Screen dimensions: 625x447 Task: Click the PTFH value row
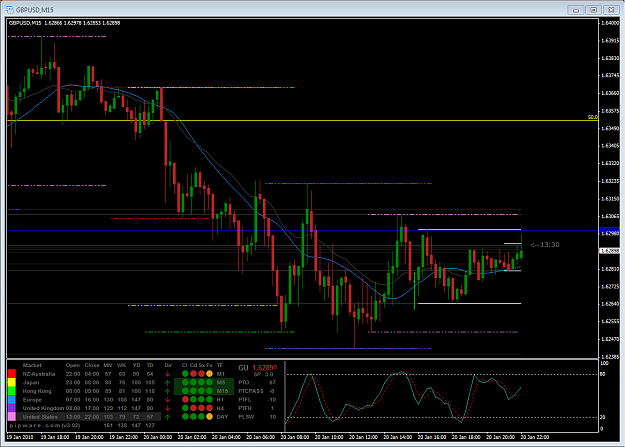[x=257, y=408]
